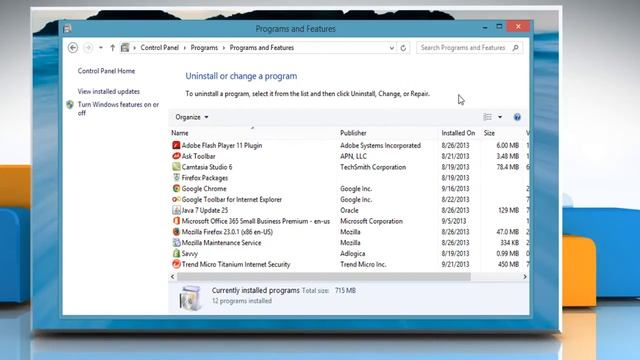Open the address bar history dropdown
Screen dimensions: 640x360
coord(391,48)
